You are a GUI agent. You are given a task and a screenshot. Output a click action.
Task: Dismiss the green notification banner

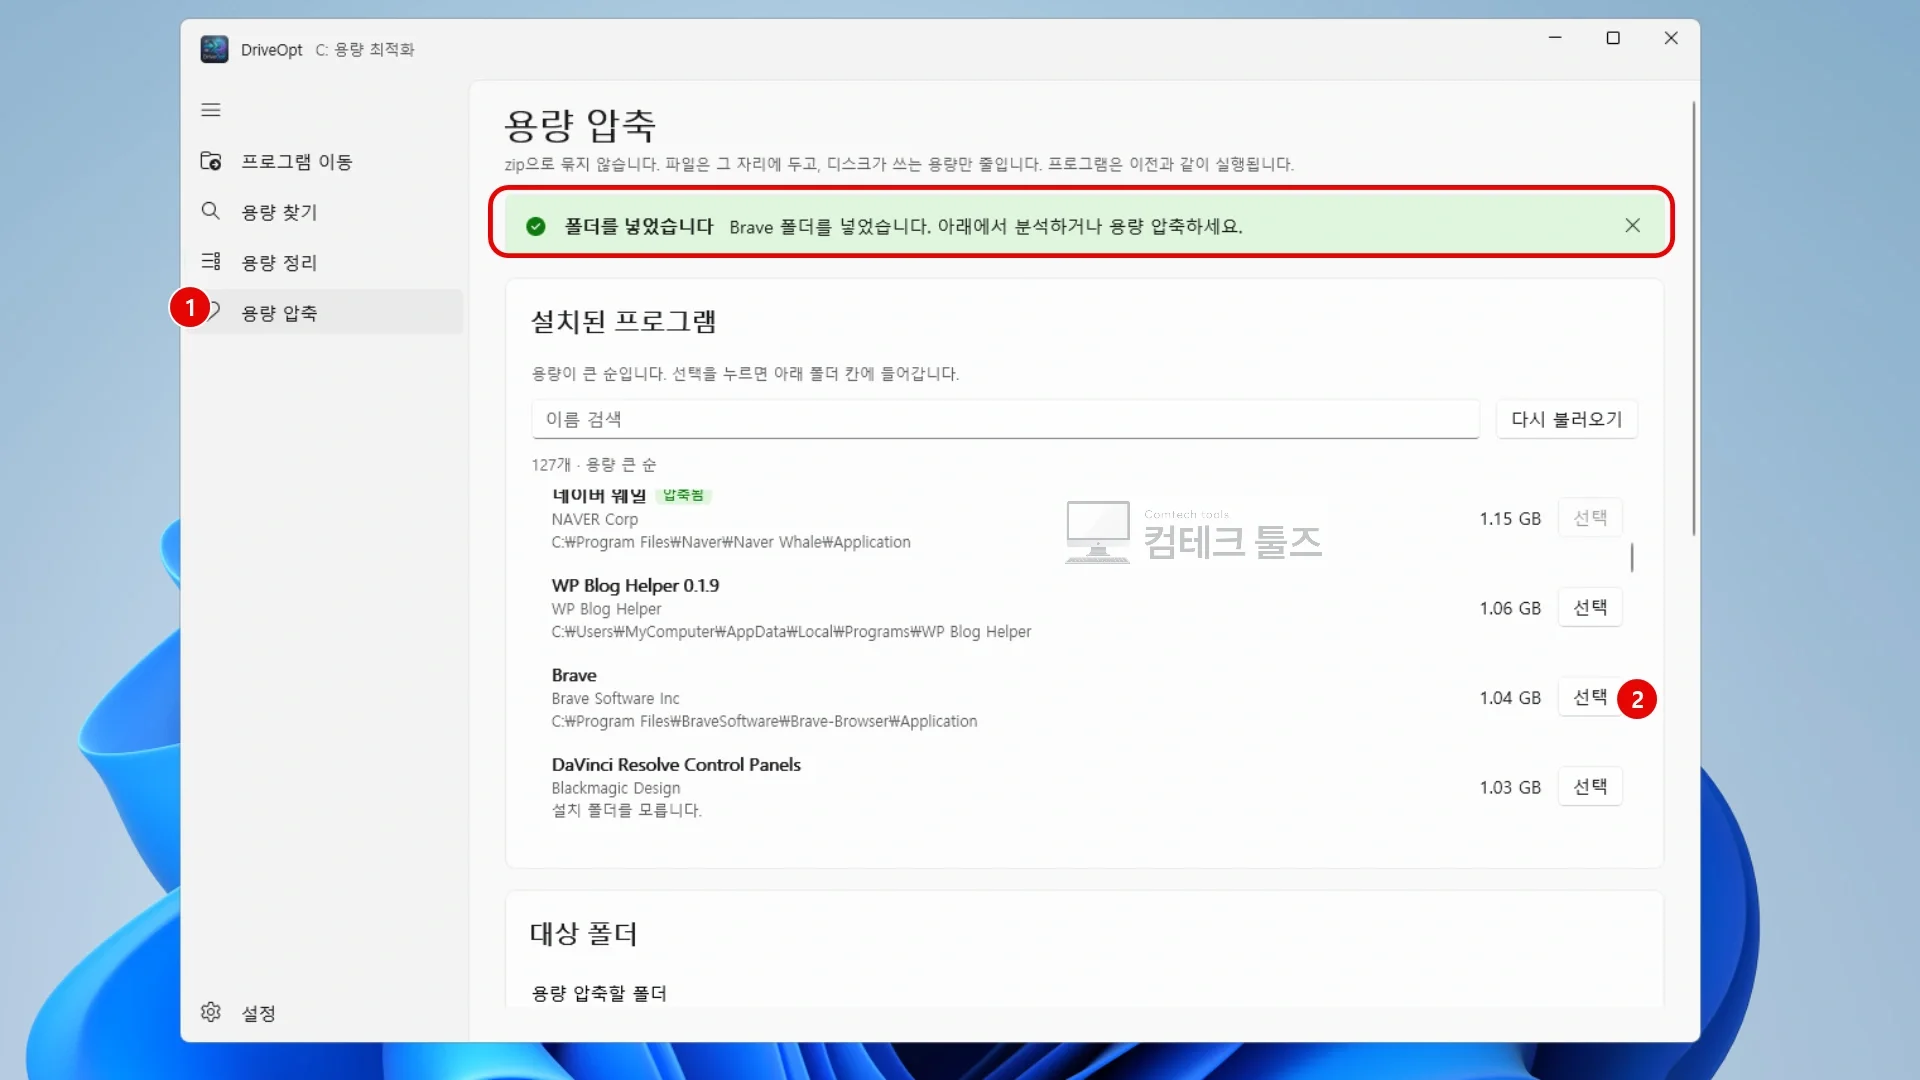[1632, 226]
